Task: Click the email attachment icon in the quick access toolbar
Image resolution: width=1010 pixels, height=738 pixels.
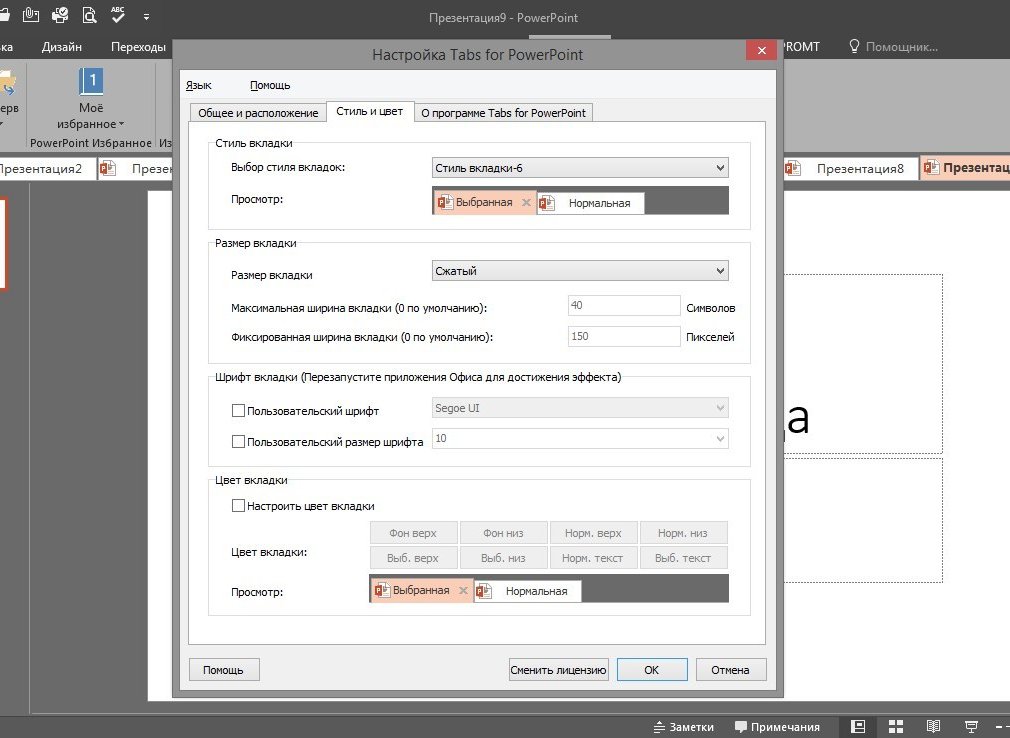Action: pyautogui.click(x=31, y=14)
